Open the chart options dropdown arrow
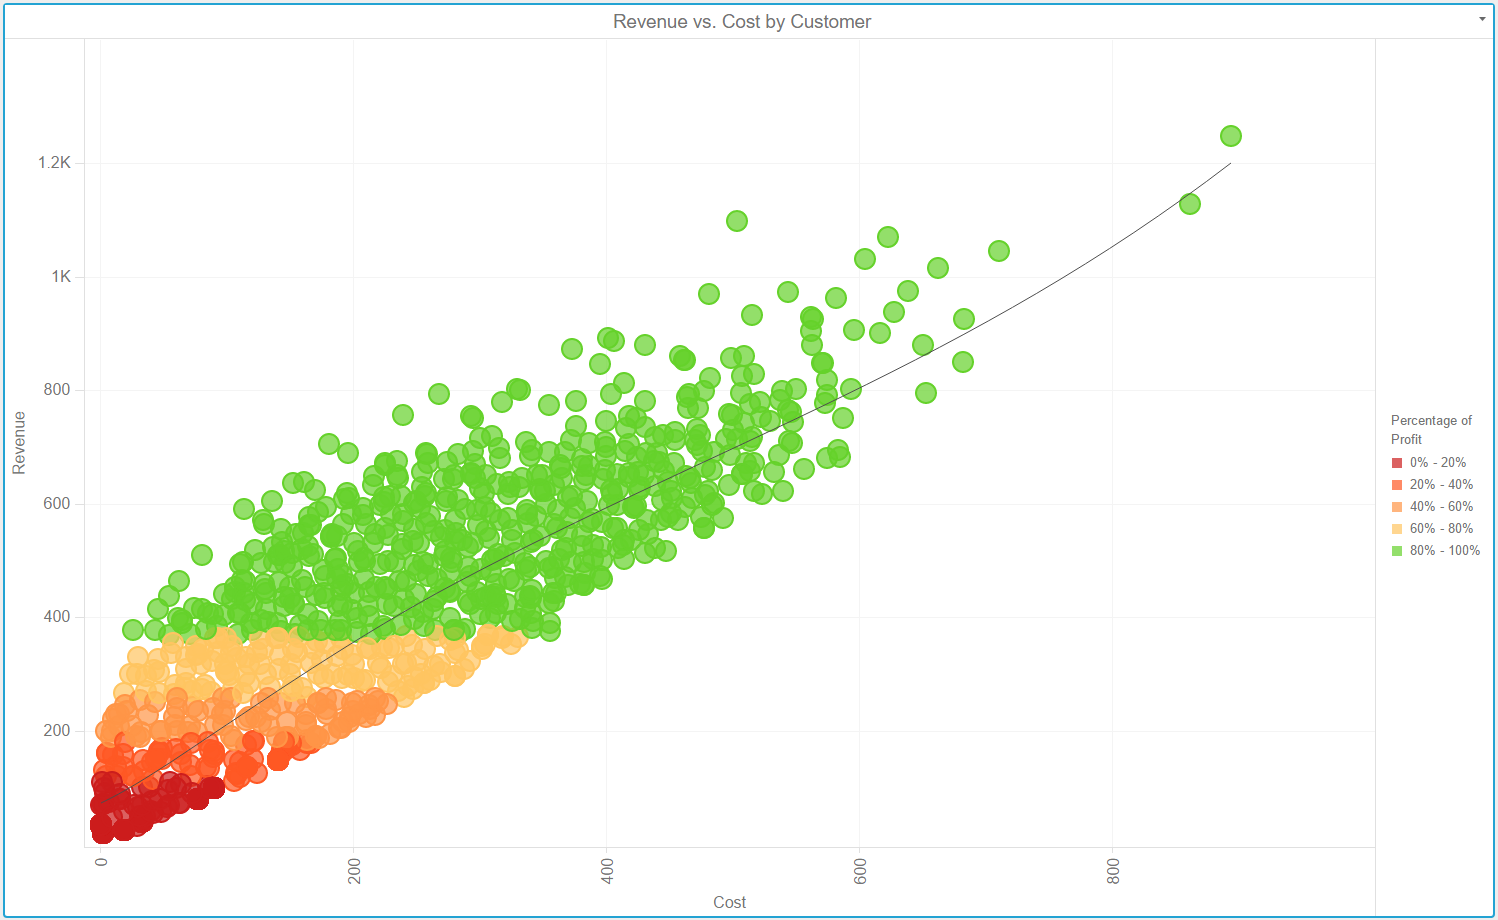This screenshot has width=1498, height=920. coord(1482,19)
